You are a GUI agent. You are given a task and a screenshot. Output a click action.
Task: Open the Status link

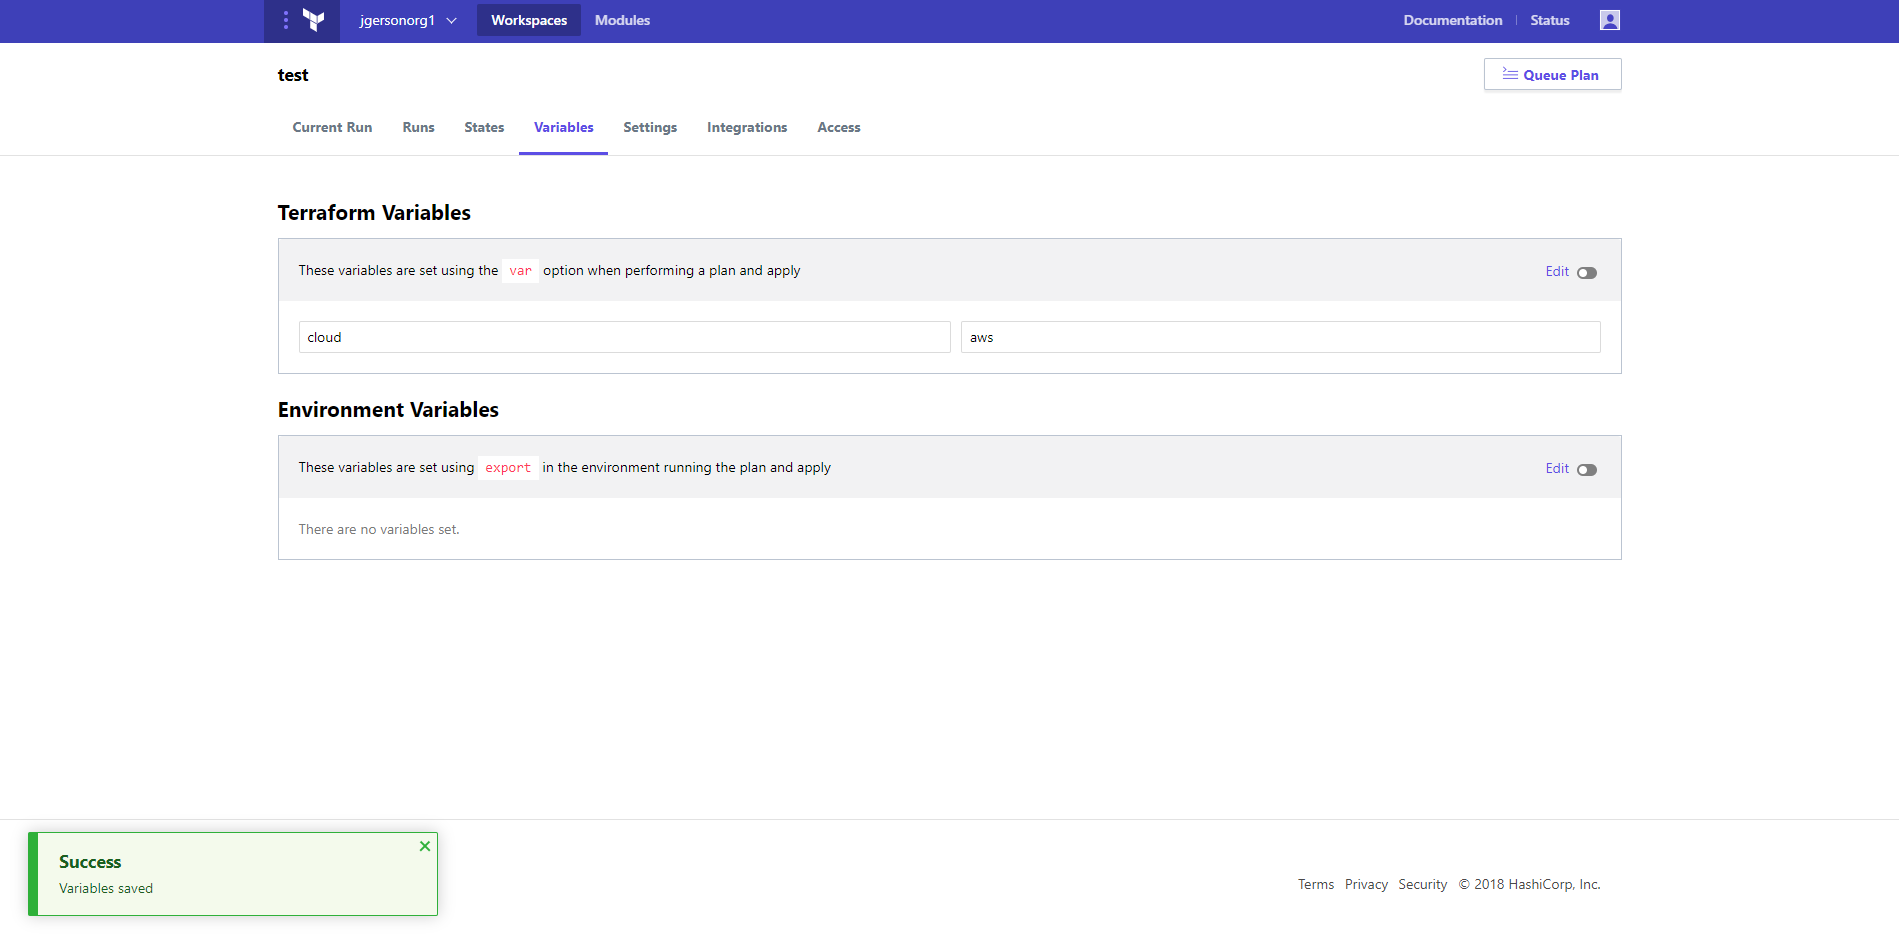pyautogui.click(x=1549, y=20)
